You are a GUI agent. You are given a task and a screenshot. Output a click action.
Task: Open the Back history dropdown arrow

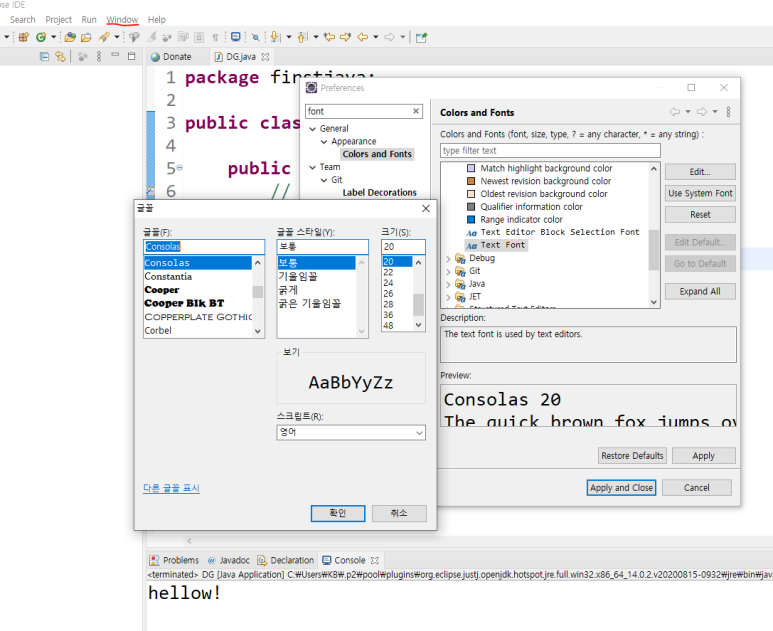pos(376,37)
